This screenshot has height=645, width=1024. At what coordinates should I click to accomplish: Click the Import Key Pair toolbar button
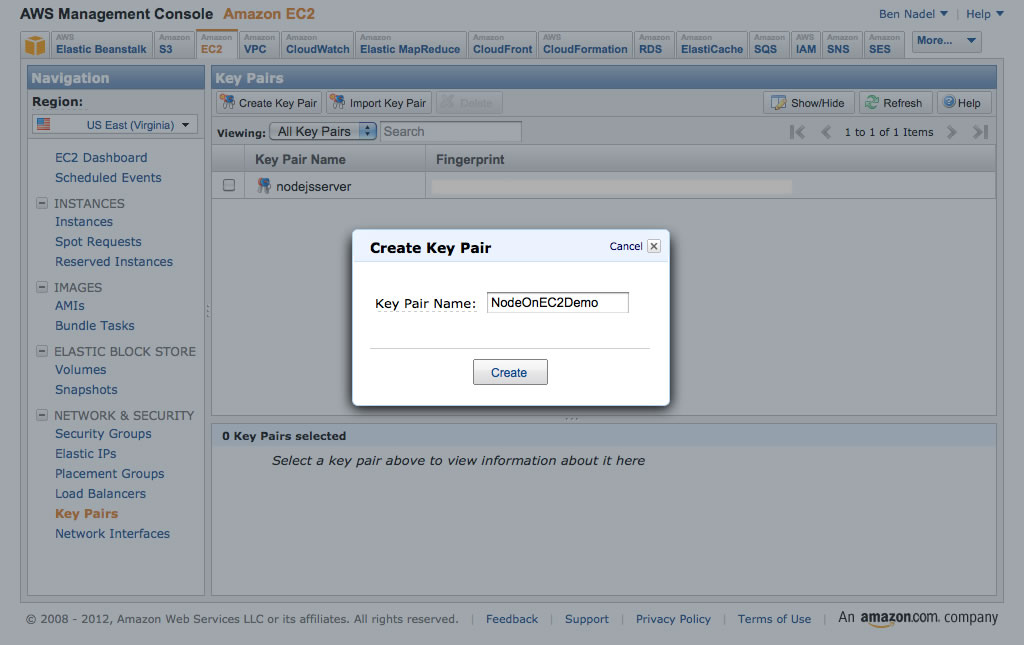pyautogui.click(x=379, y=103)
